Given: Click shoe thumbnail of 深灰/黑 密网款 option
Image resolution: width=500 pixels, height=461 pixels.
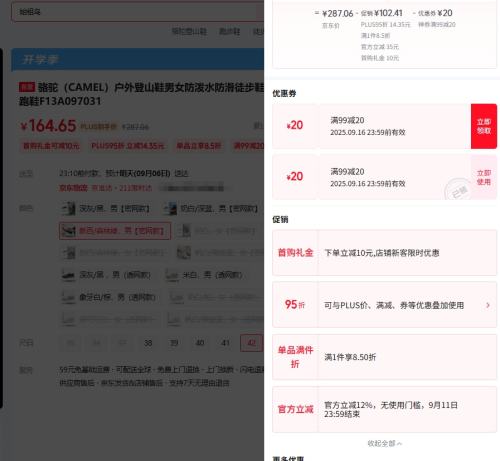Looking at the screenshot, I should pyautogui.click(x=69, y=209).
